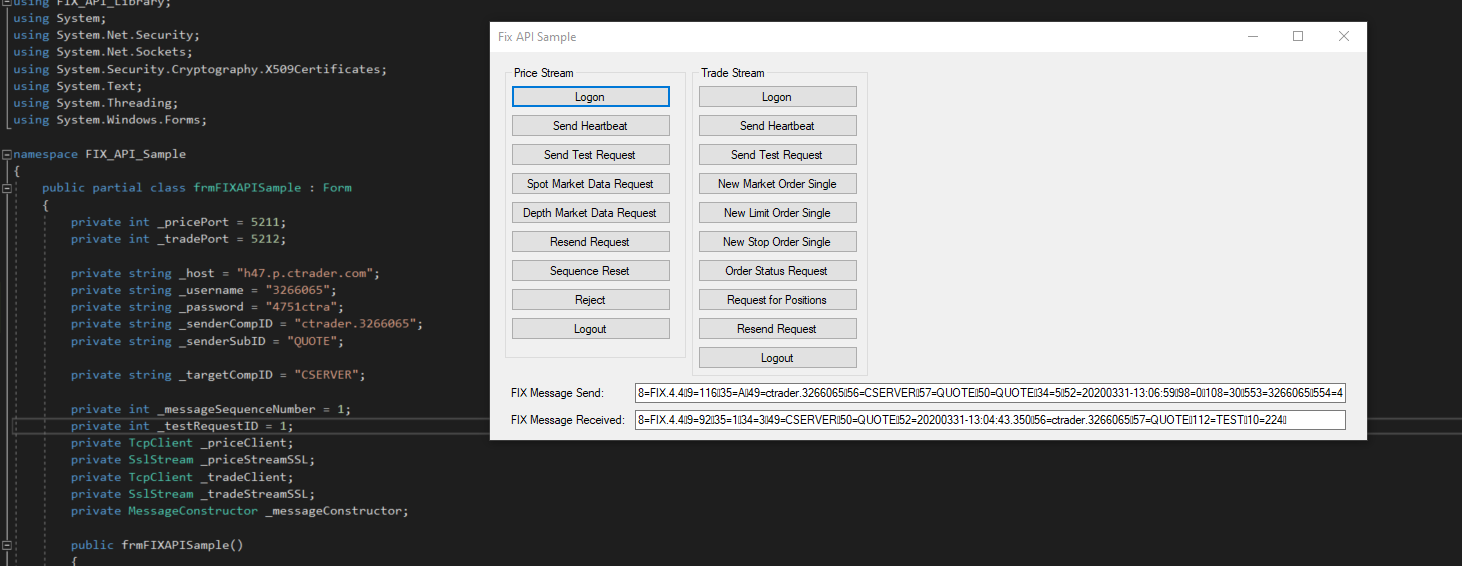Viewport: 1462px width, 566px height.
Task: Click the SslStream _tradeStreamSSL declaration
Action: pyautogui.click(x=193, y=494)
